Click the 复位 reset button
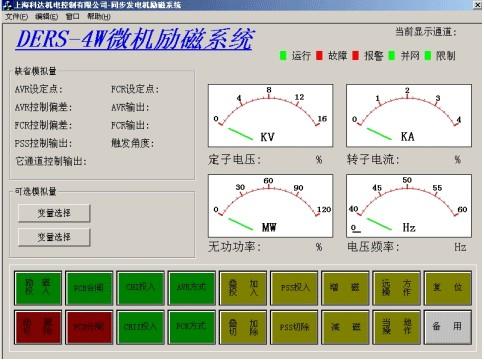 point(448,288)
